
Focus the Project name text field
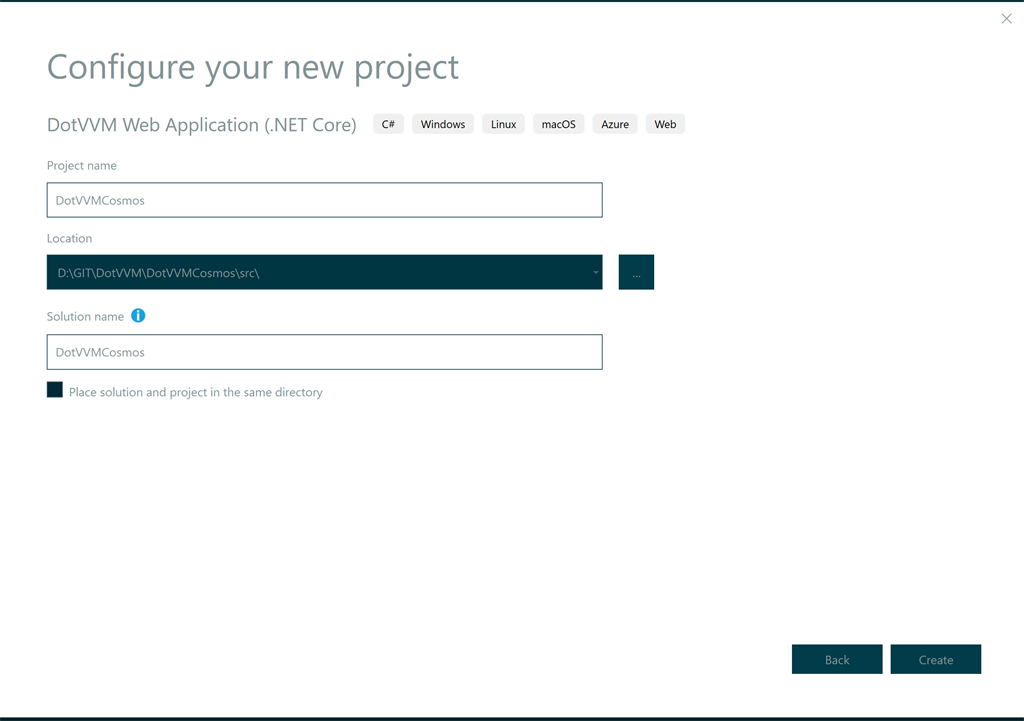click(x=324, y=200)
